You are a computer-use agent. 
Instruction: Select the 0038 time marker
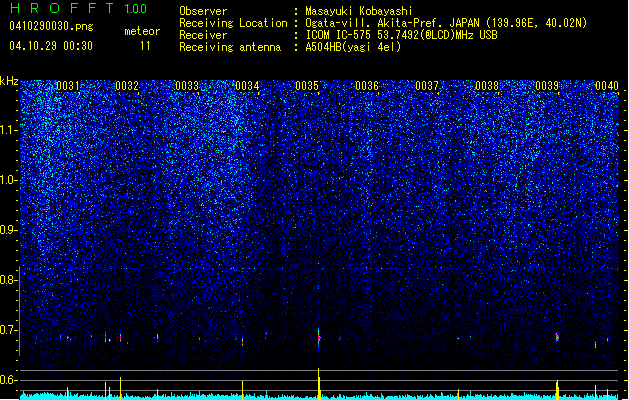[487, 86]
